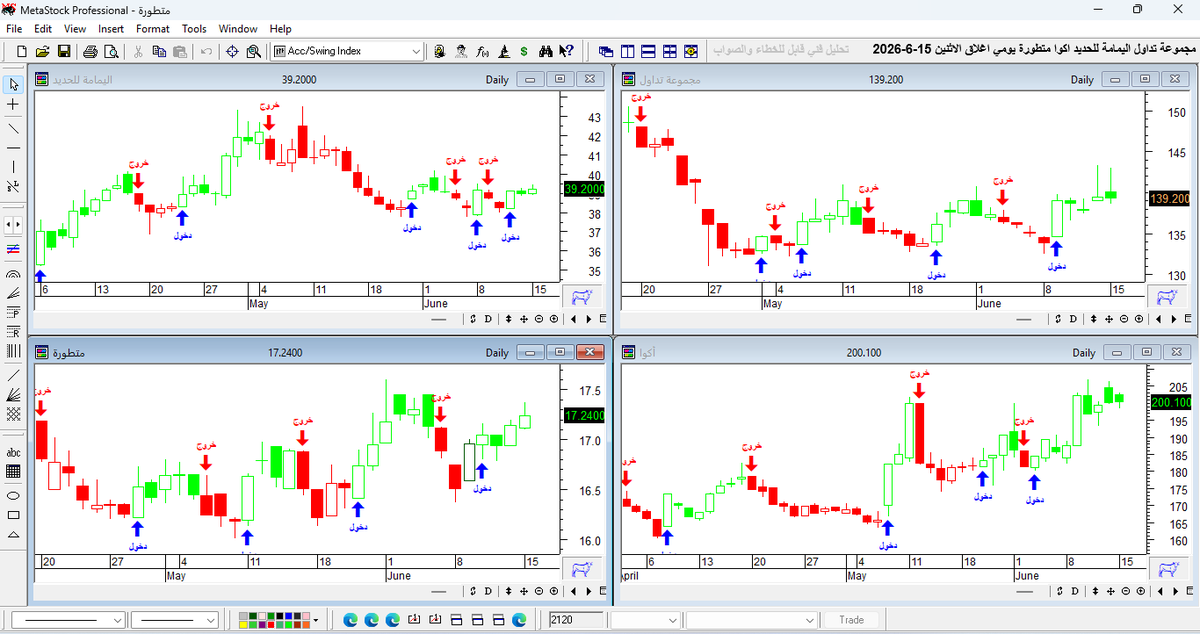Maximize the أكوا chart window
1200x634 pixels.
[x=1146, y=353]
